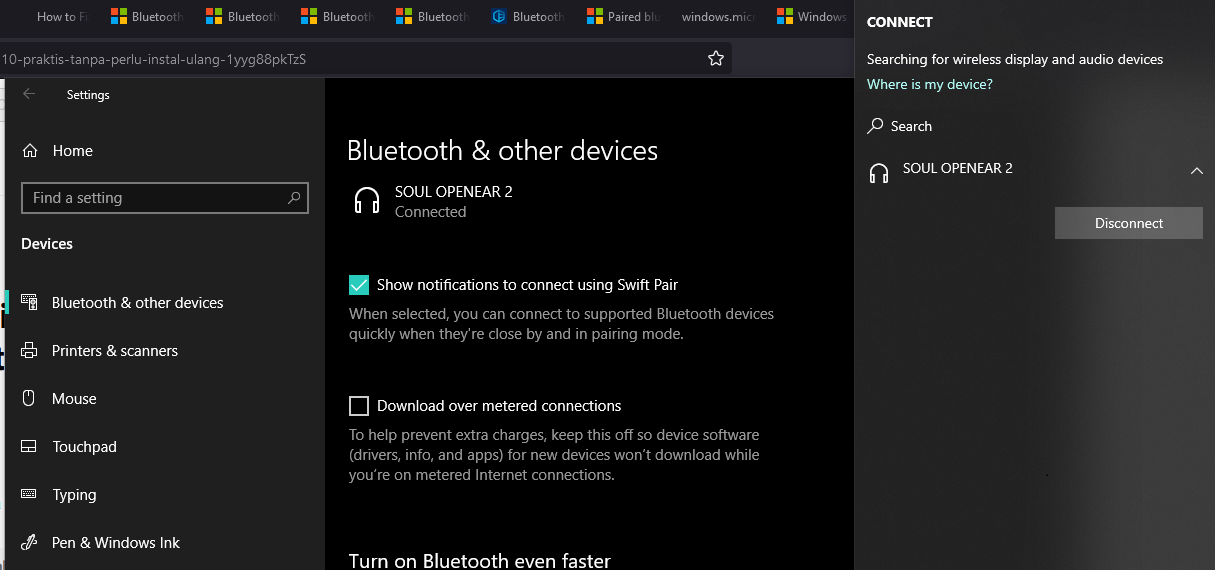Click the Bluetooth & other devices sidebar icon
This screenshot has height=570, width=1215.
30,302
